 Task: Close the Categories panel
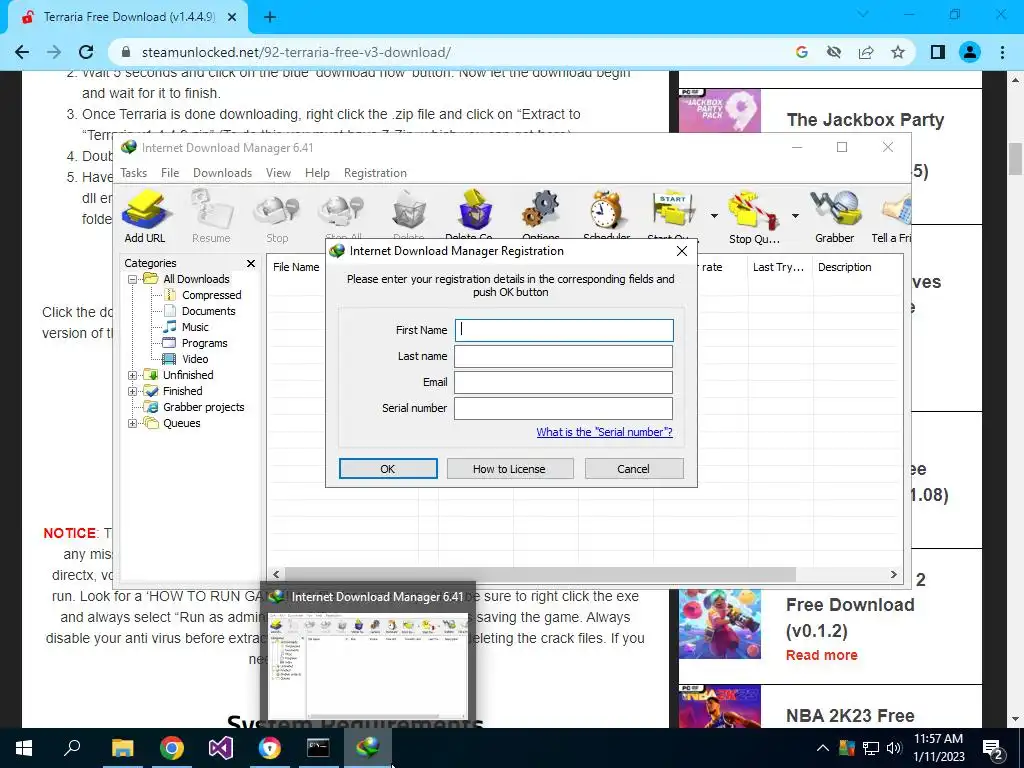click(x=251, y=263)
